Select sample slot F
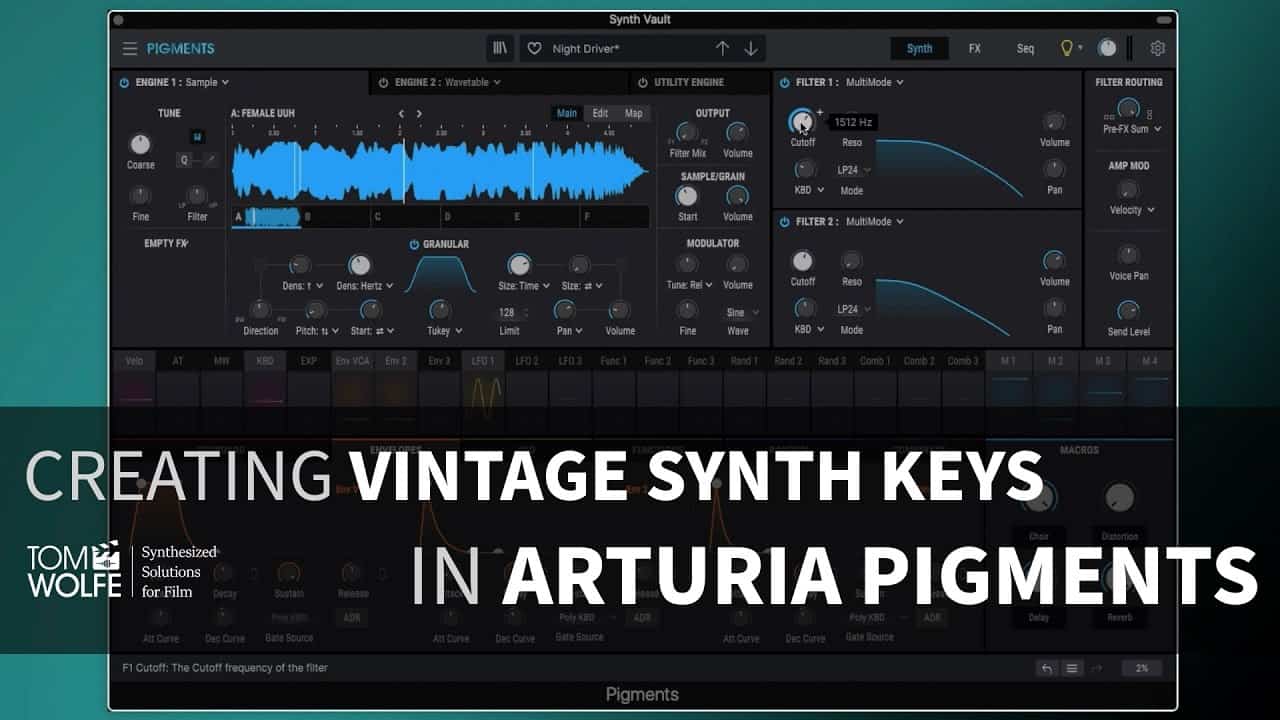Screen dimensions: 1280x720 click(614, 216)
